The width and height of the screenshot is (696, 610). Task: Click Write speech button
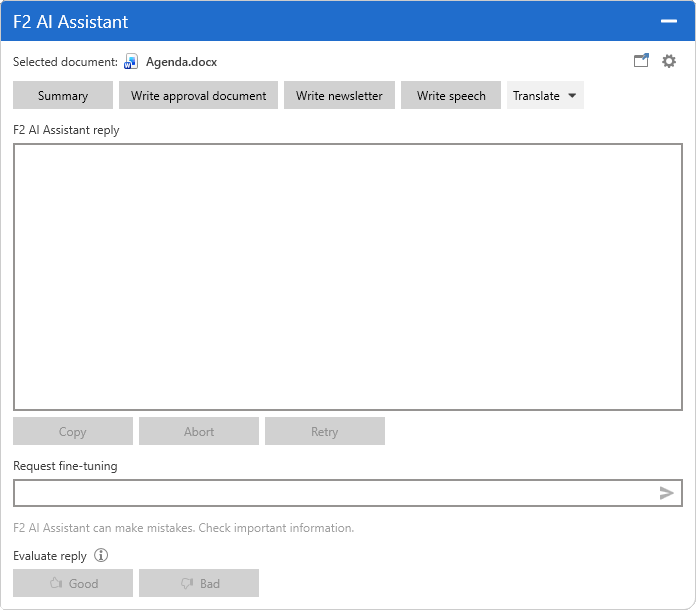coord(451,95)
